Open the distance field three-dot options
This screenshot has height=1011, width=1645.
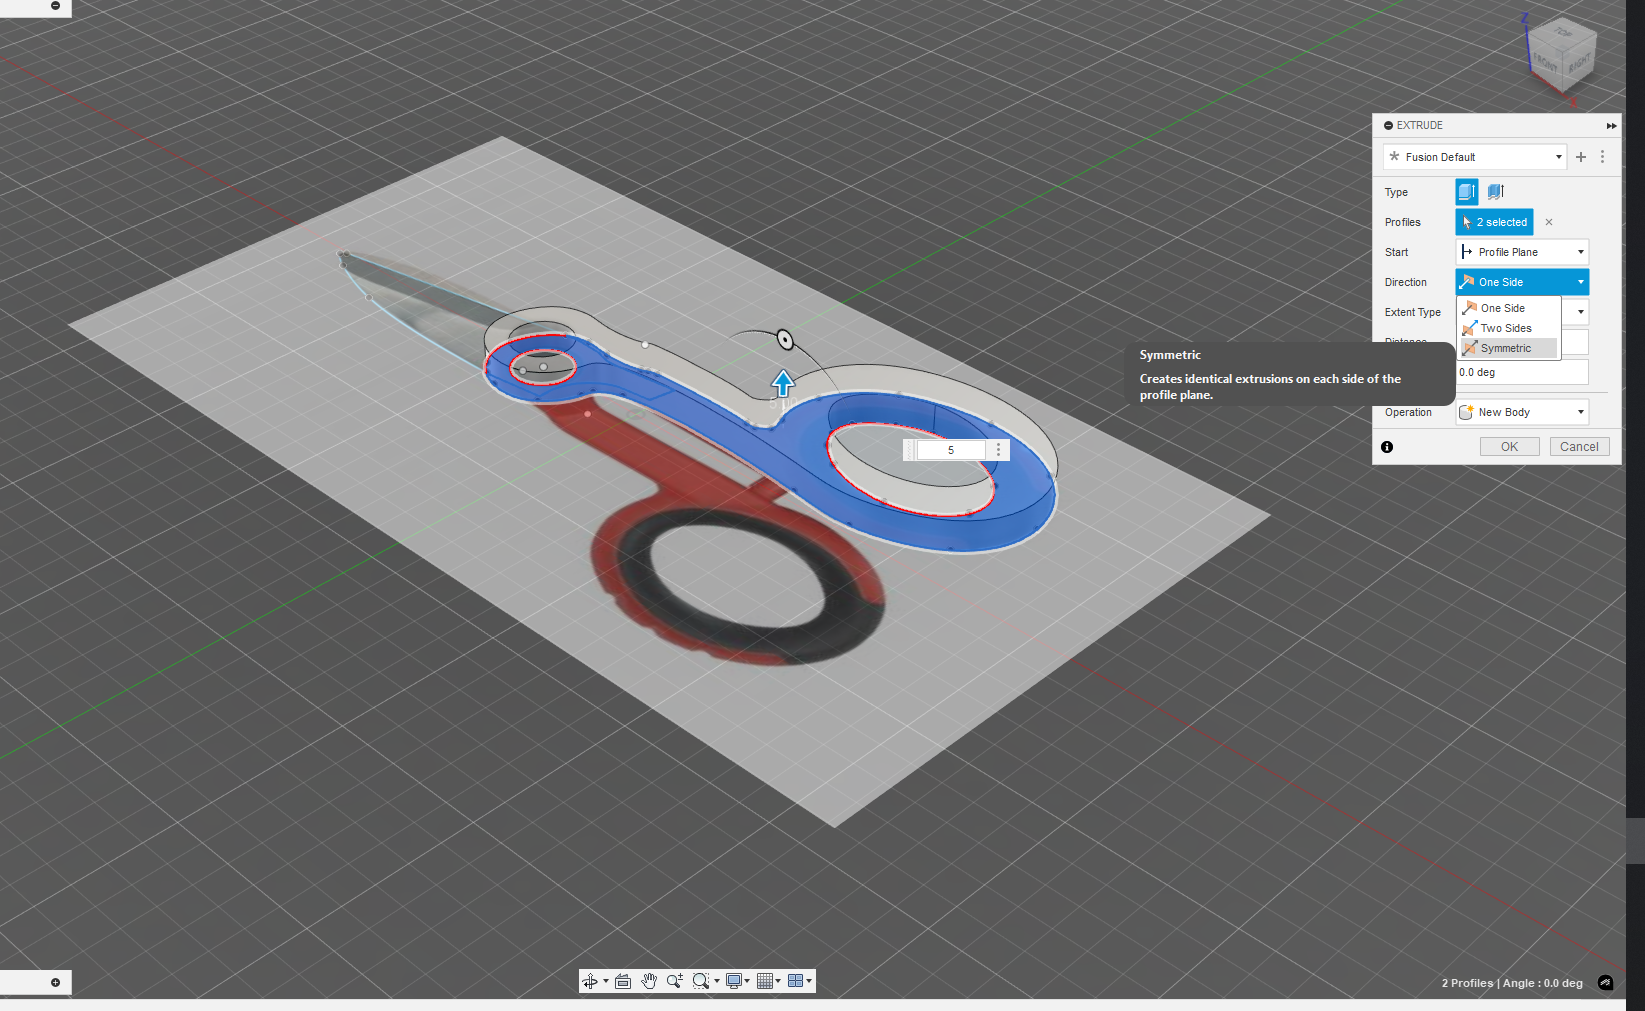coord(998,450)
